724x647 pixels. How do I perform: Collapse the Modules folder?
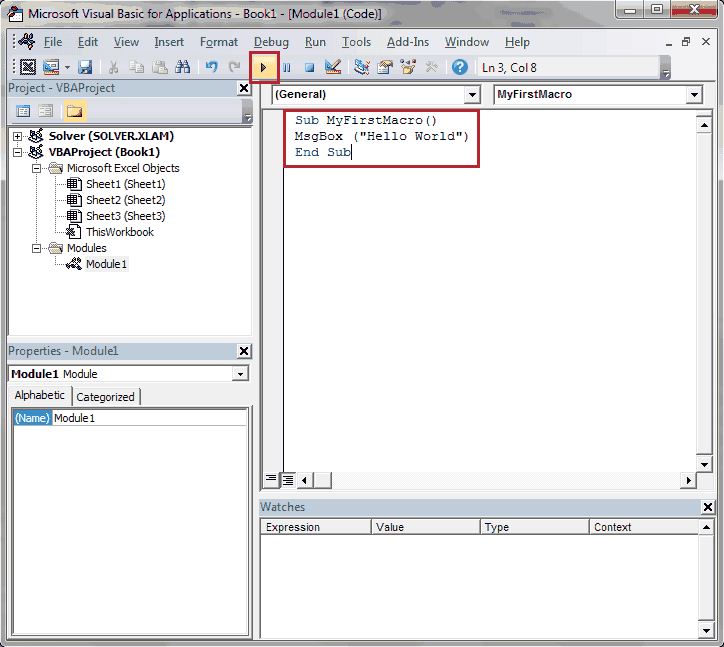36,248
